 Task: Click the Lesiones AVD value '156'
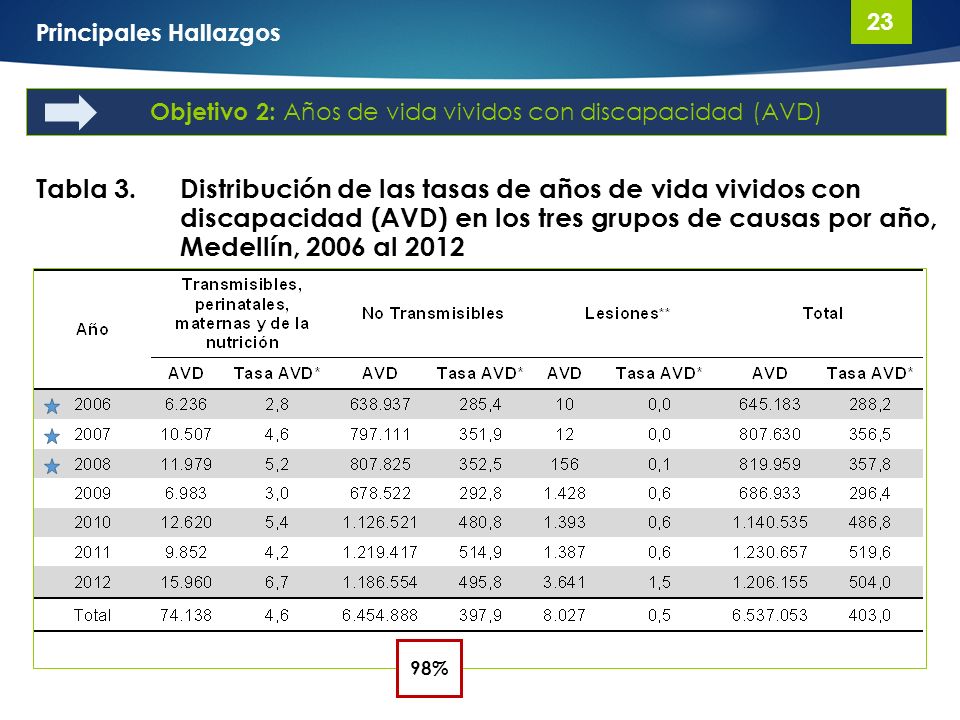click(x=564, y=465)
